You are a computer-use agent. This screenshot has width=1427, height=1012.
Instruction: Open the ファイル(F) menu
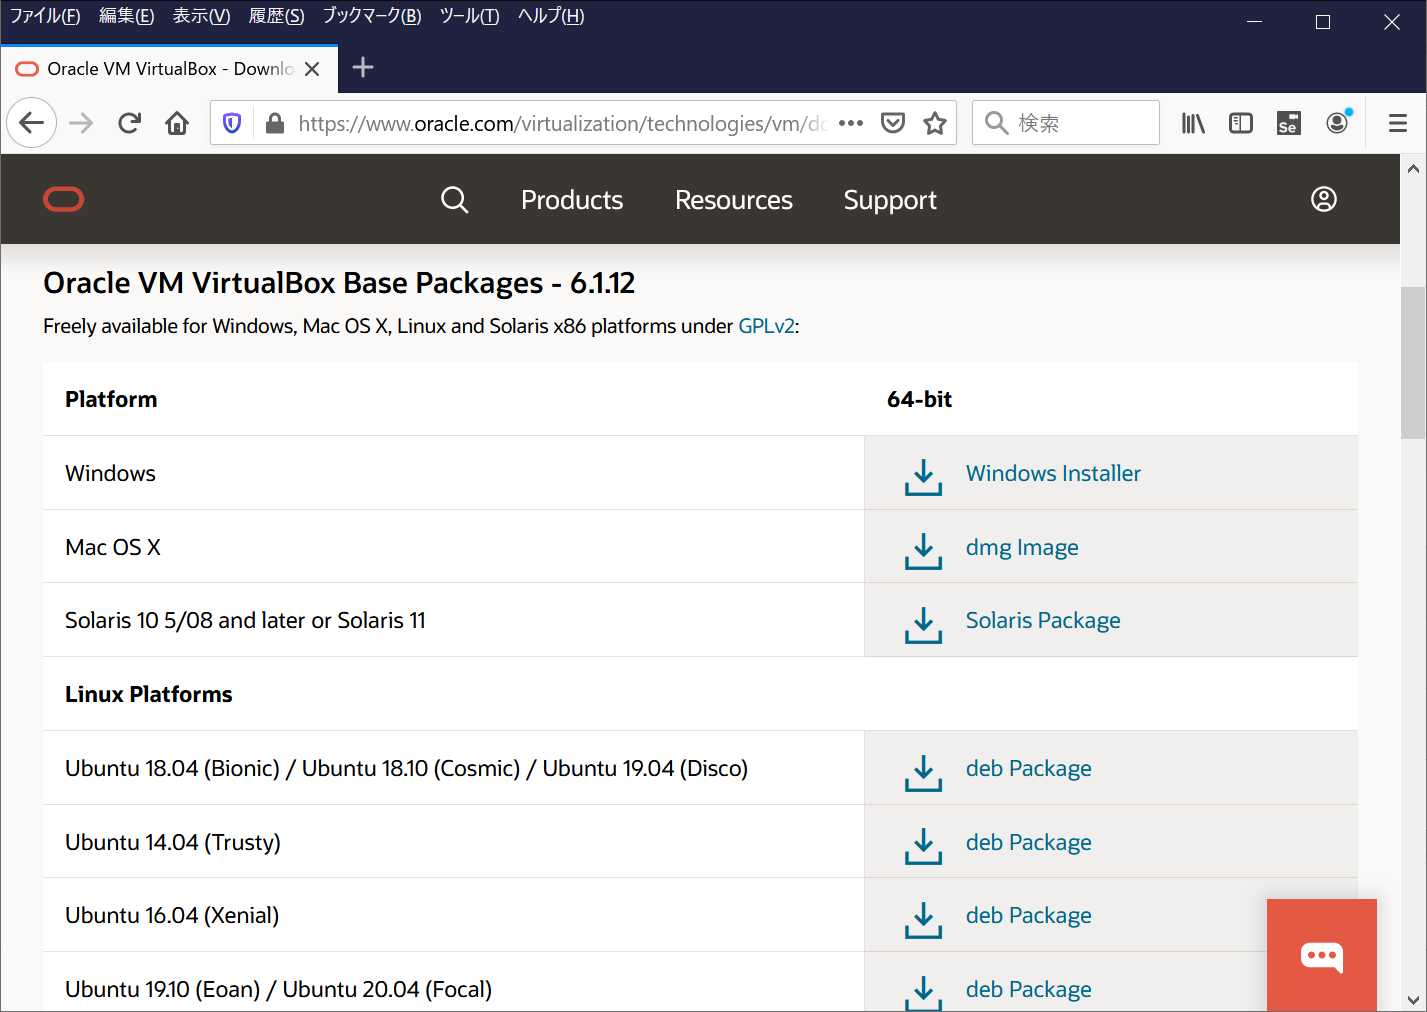(45, 16)
